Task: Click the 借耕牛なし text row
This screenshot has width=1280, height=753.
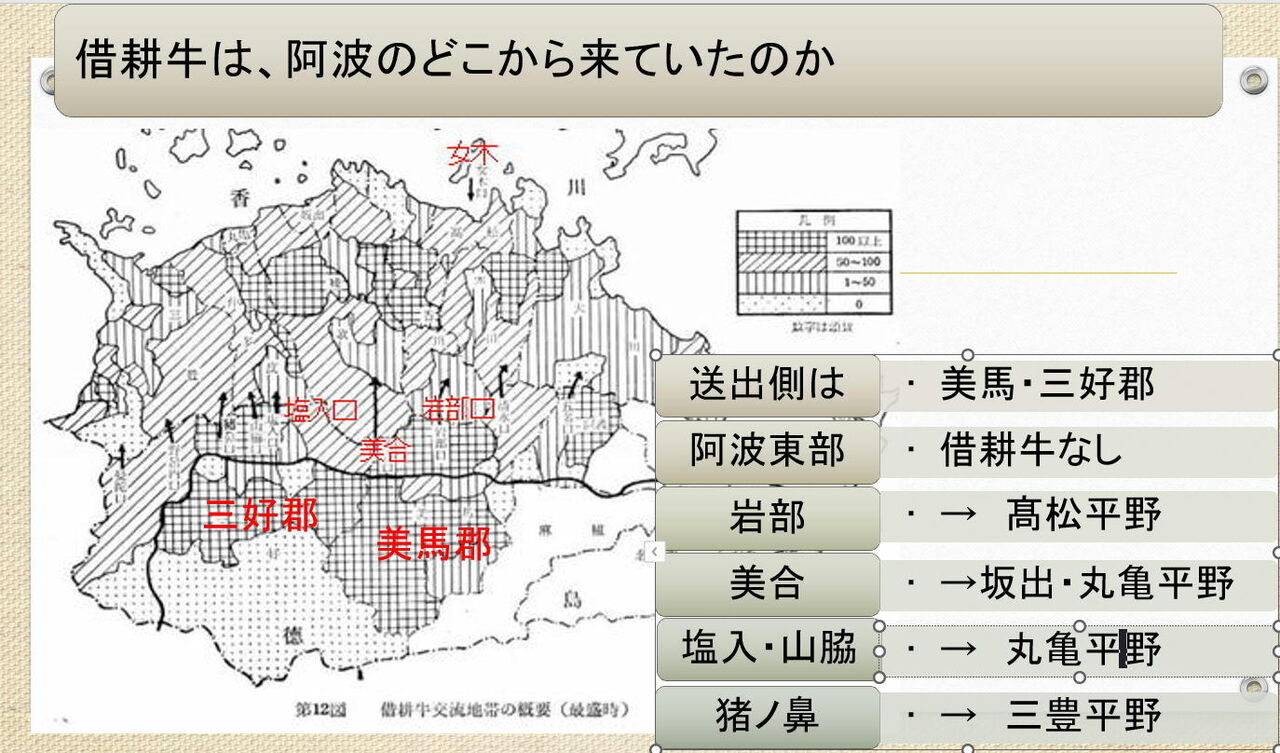Action: tap(1080, 451)
